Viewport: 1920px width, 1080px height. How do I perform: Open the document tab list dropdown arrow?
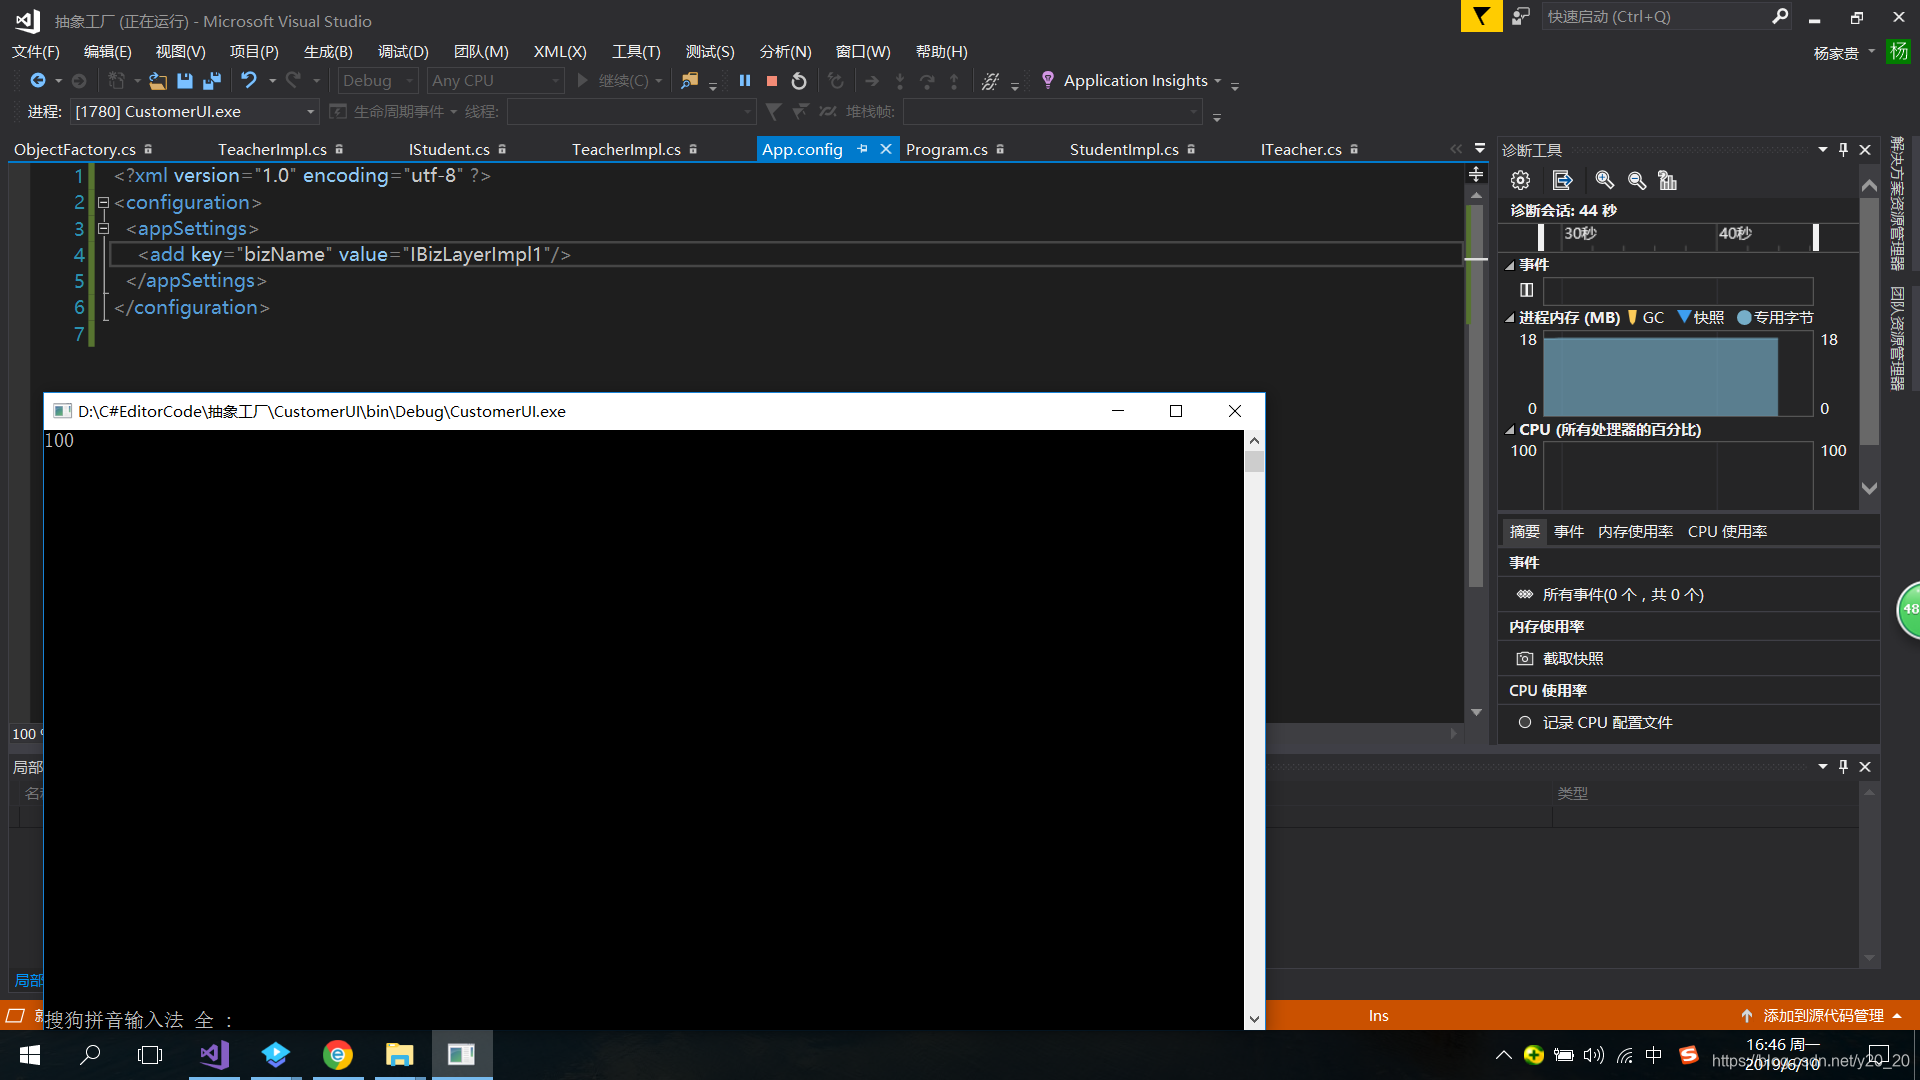point(1480,148)
